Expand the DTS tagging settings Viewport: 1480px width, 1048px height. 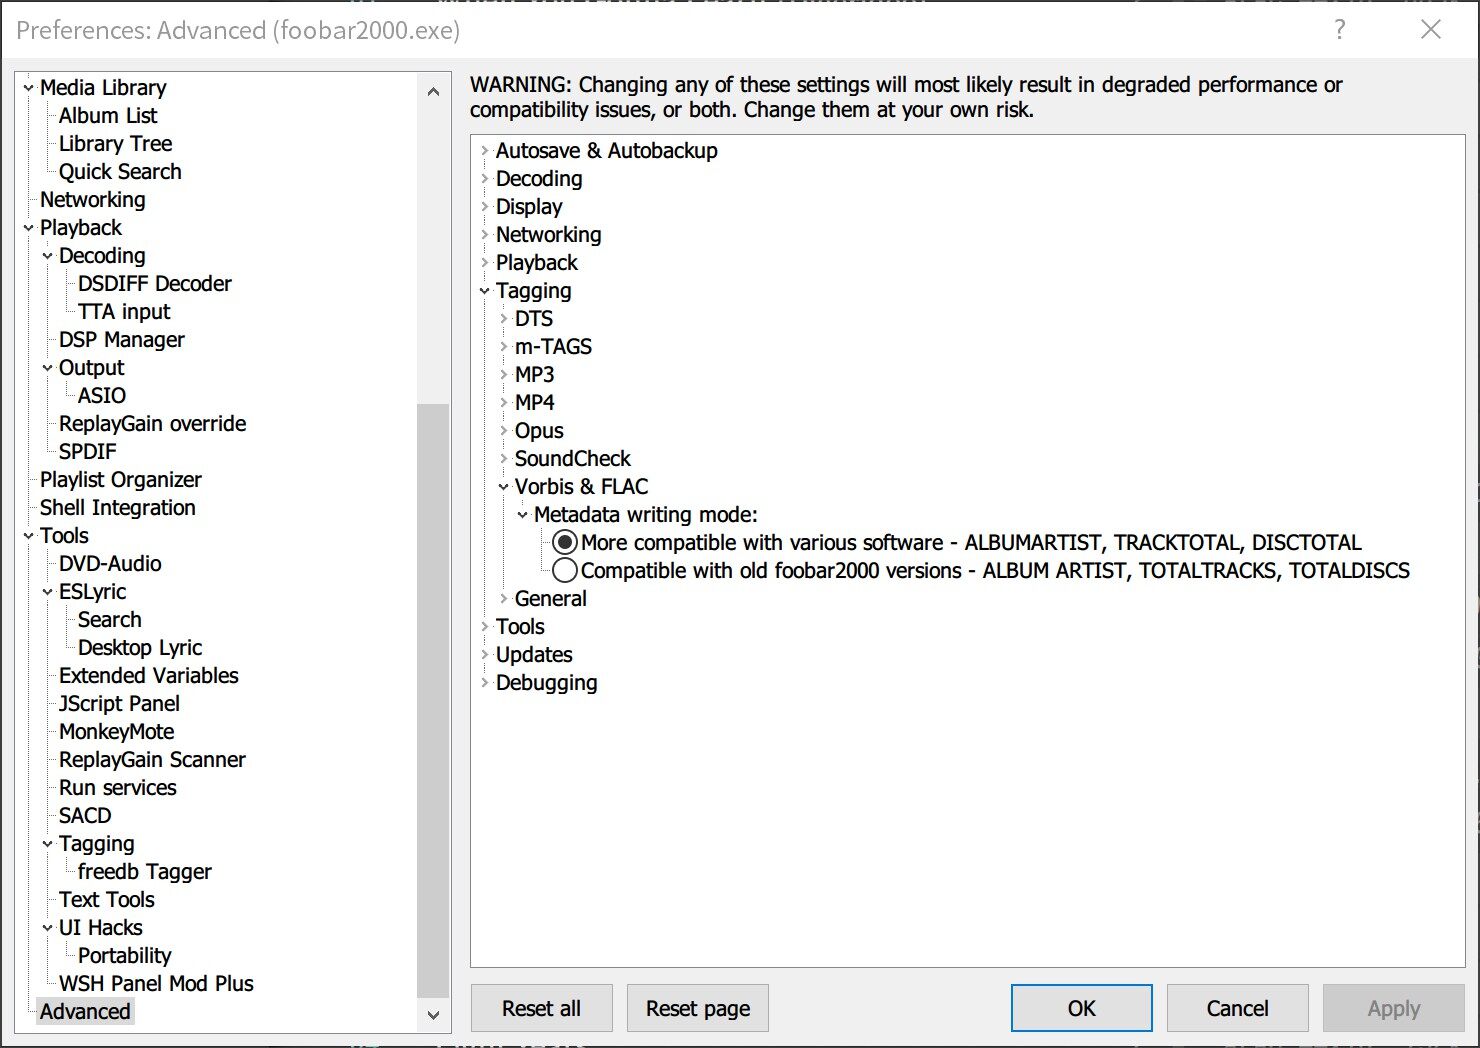click(x=504, y=319)
